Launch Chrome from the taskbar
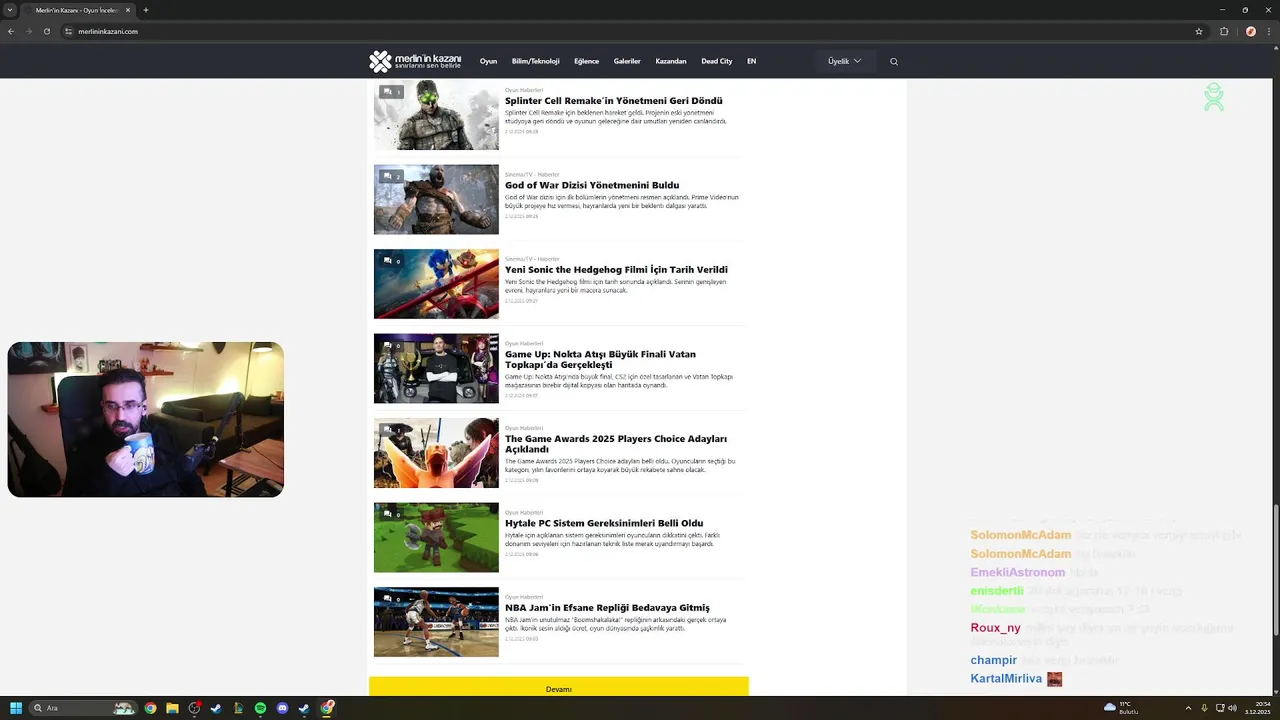Screen dimensions: 1280x720 point(150,708)
